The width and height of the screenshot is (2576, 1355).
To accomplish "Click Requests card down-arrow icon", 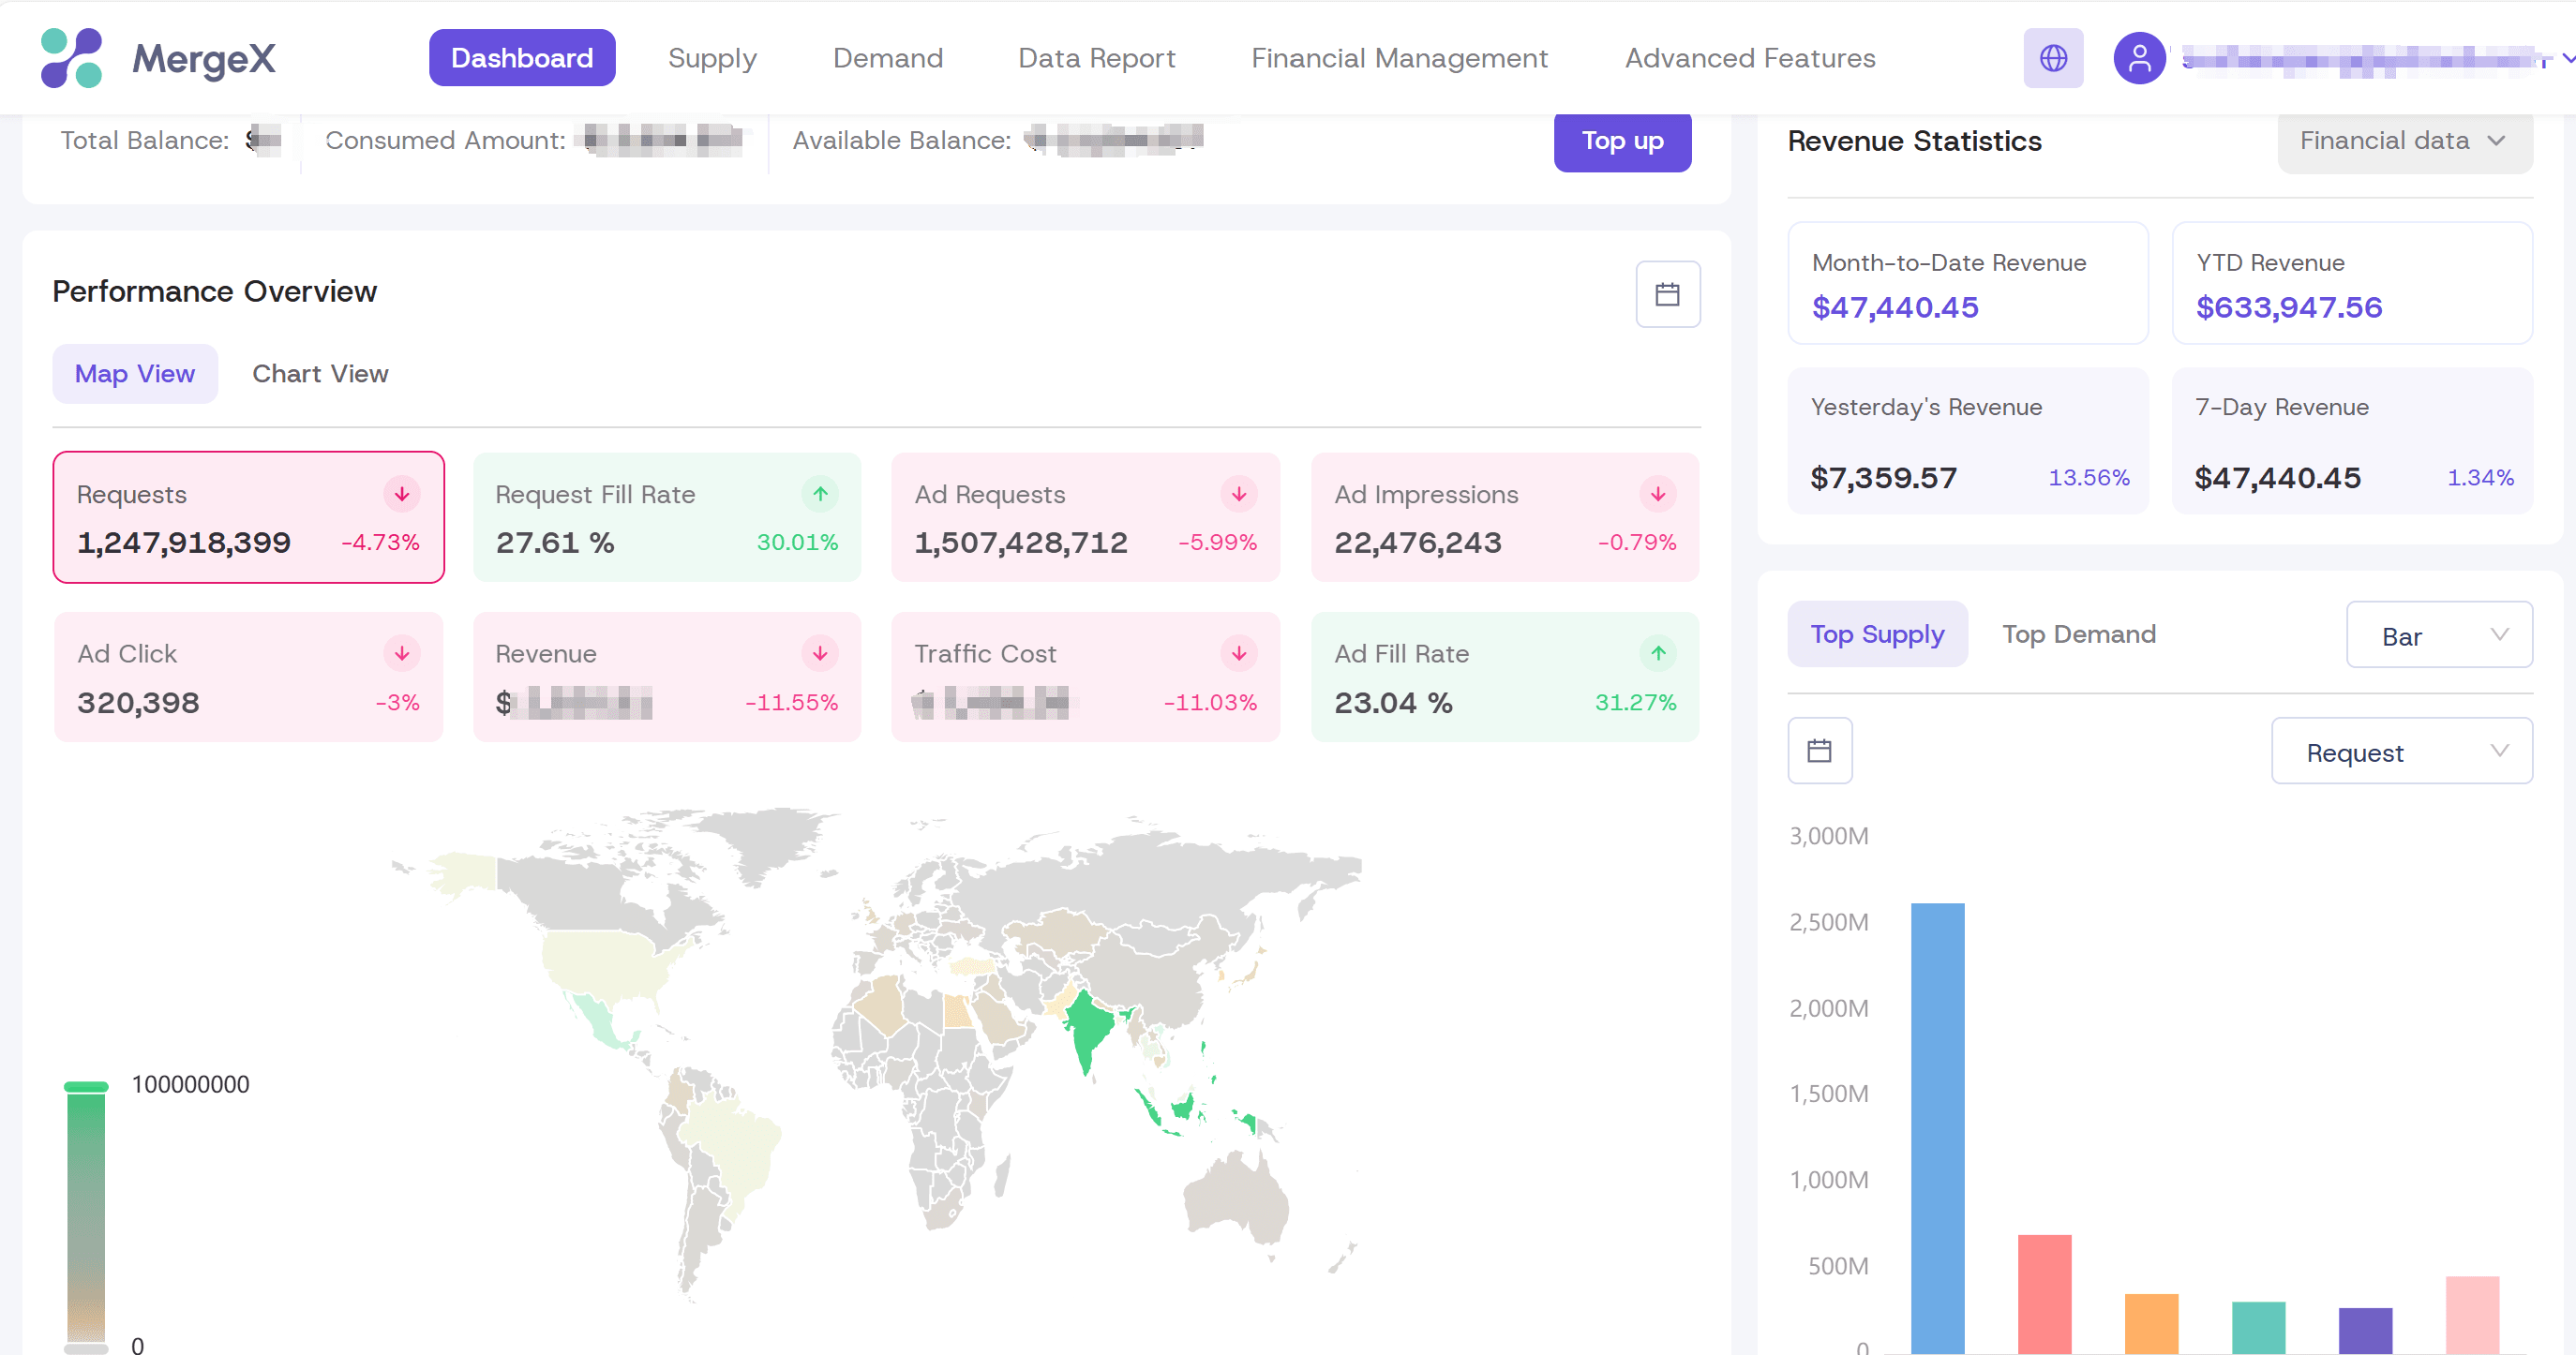I will coord(402,494).
